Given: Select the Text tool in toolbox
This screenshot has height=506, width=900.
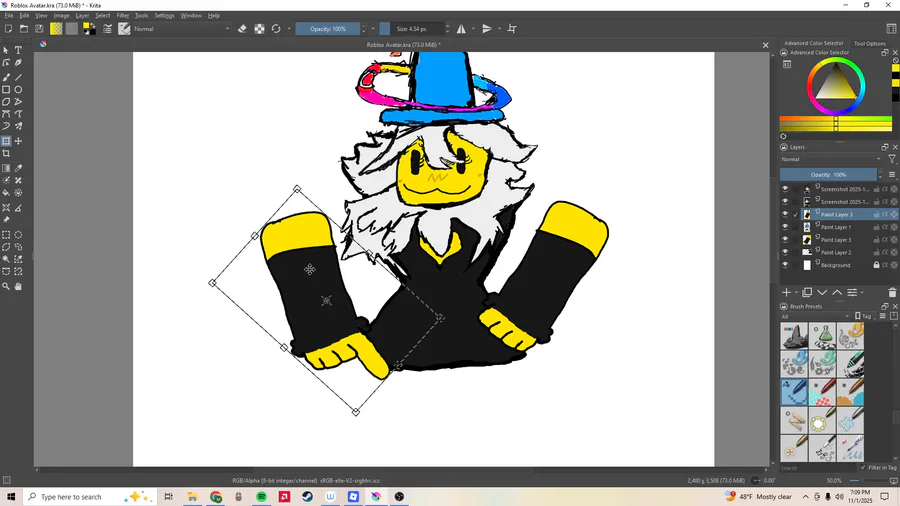Looking at the screenshot, I should click(18, 50).
